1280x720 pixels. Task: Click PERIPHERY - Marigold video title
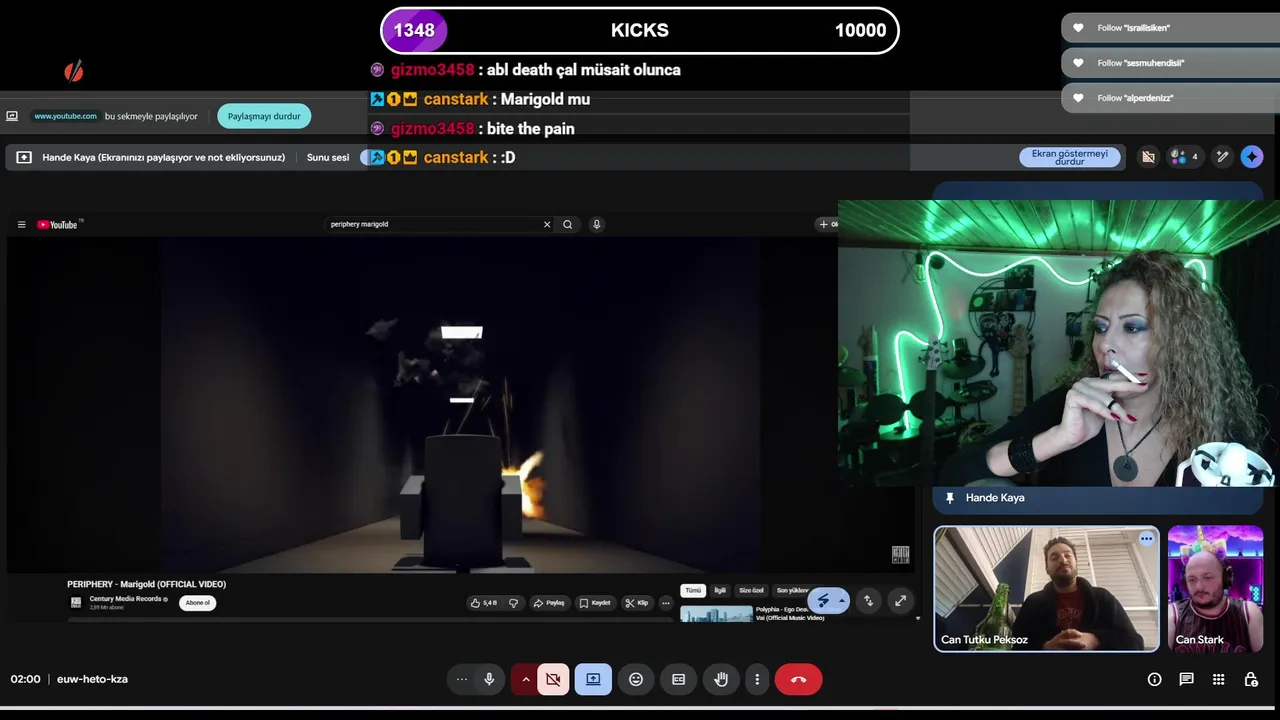coord(147,584)
